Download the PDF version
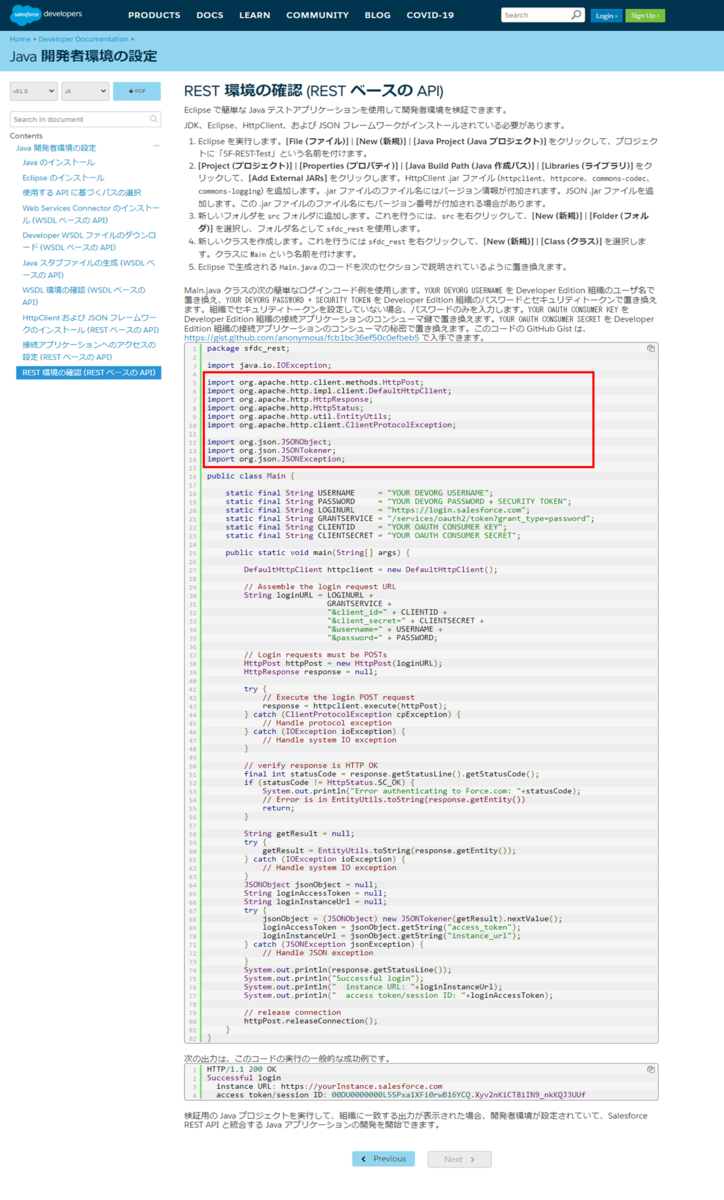Viewport: 724px width, 1200px height. (137, 91)
